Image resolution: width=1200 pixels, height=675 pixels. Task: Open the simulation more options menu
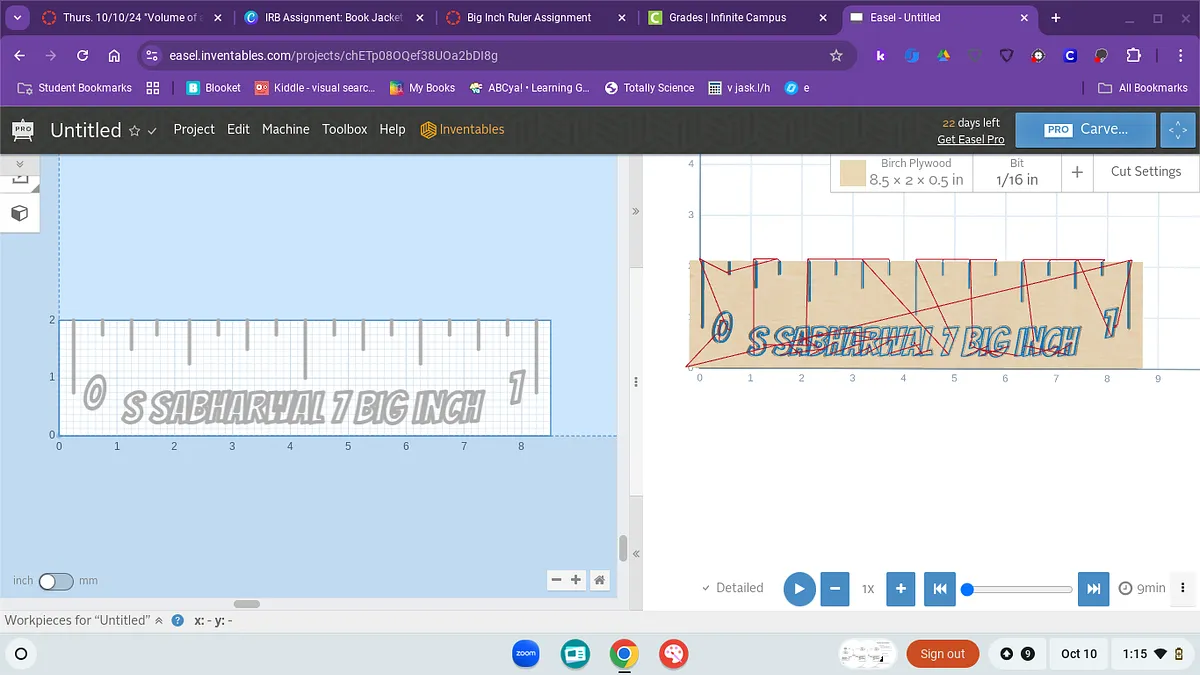[1183, 588]
